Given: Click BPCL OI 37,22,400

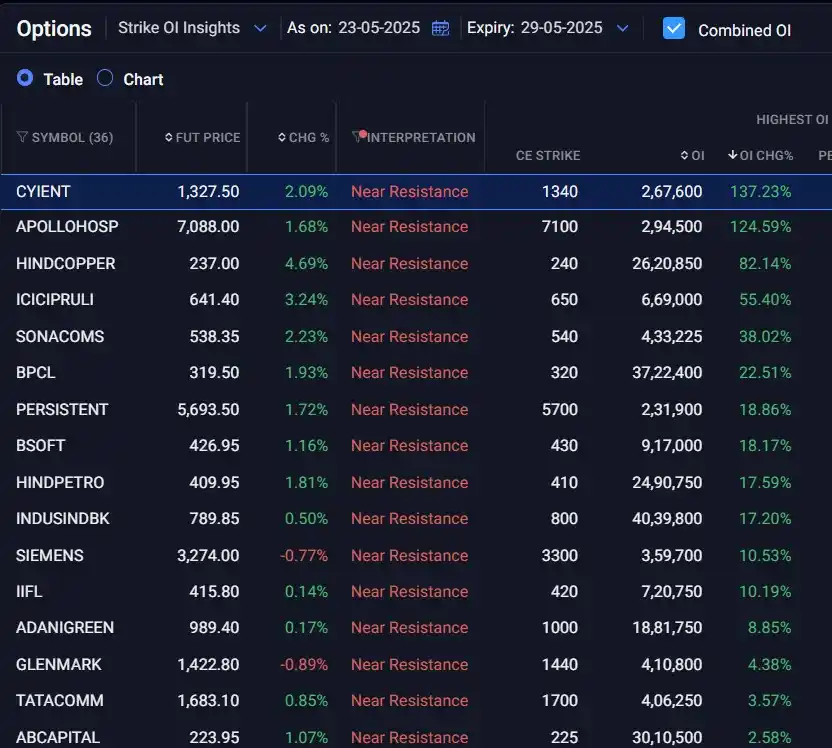Looking at the screenshot, I should pos(667,373).
